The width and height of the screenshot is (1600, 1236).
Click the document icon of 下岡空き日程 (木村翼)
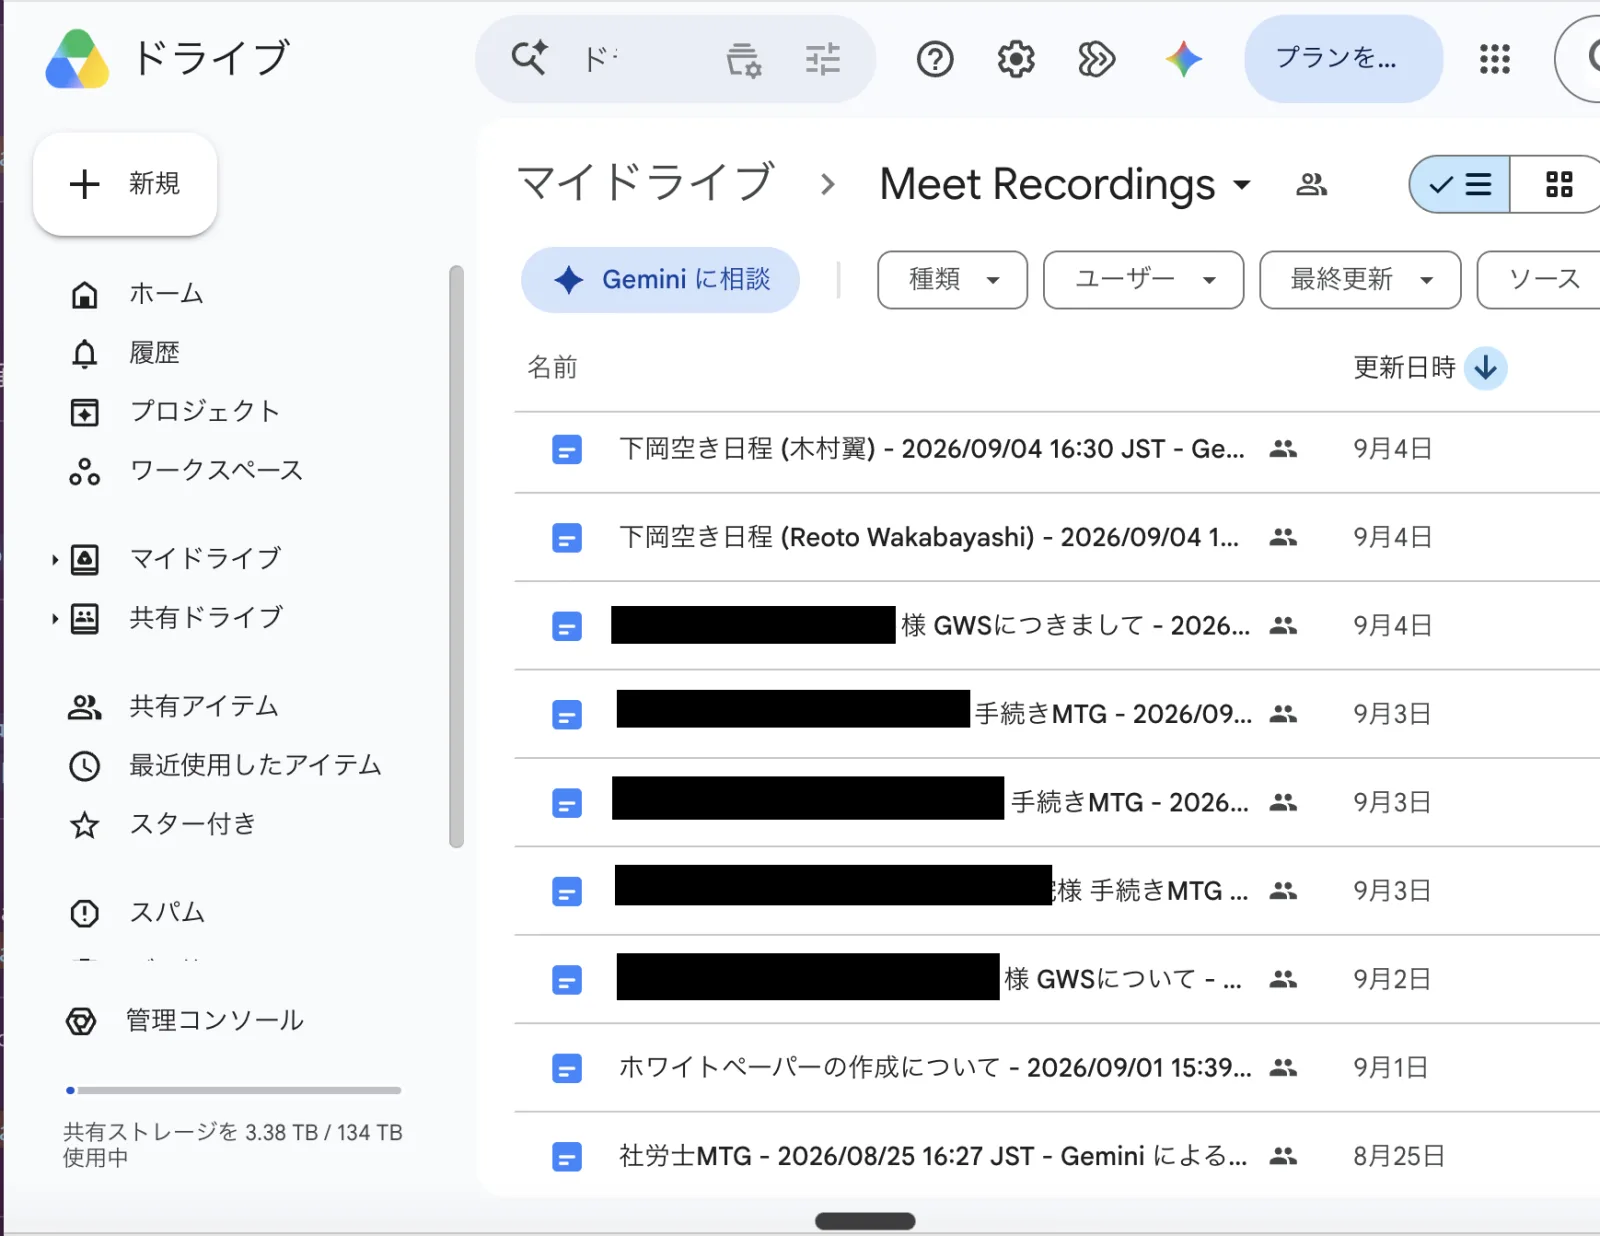point(567,450)
